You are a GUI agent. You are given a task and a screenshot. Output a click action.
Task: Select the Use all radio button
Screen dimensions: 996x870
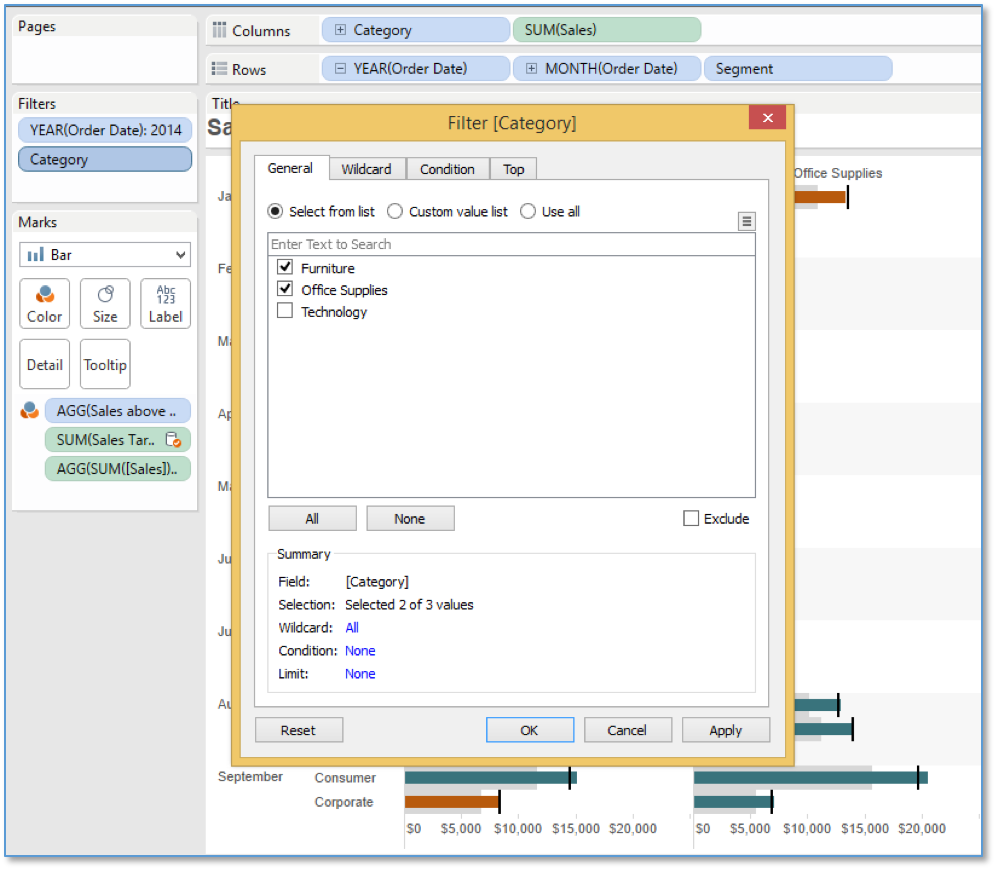(528, 211)
